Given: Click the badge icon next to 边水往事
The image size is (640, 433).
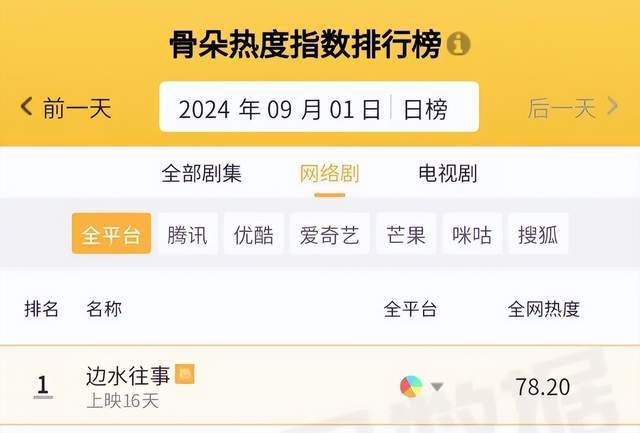Looking at the screenshot, I should pos(185,374).
